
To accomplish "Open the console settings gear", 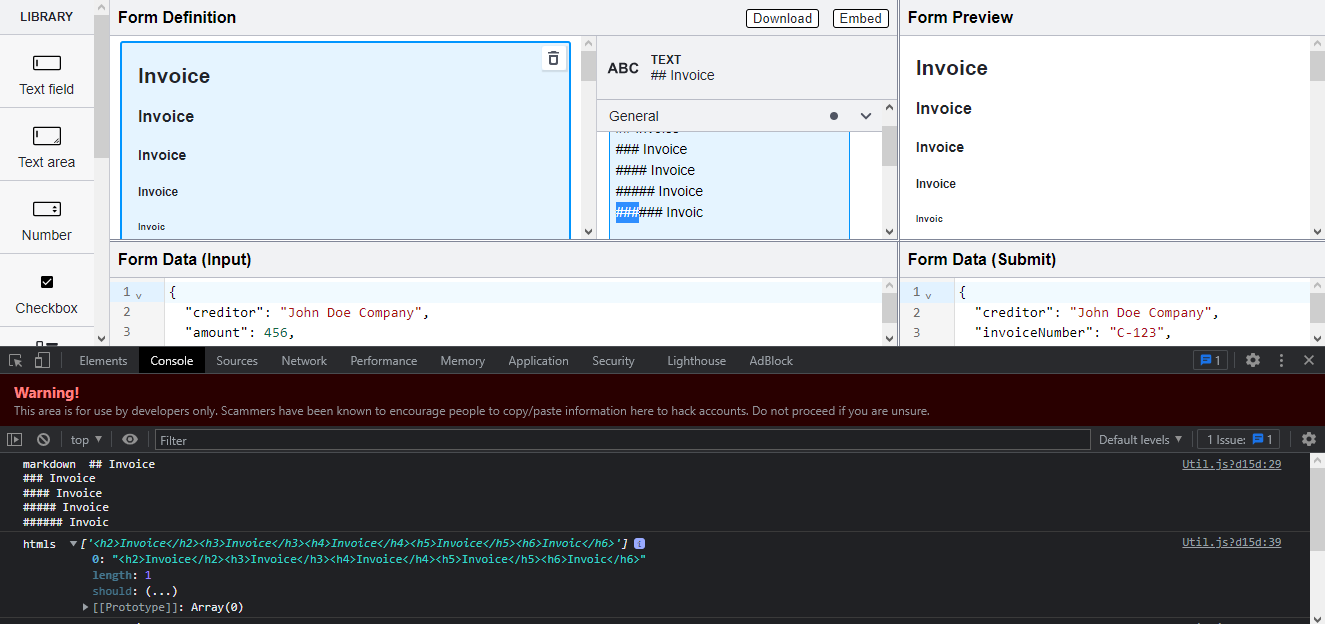I will tap(1309, 439).
